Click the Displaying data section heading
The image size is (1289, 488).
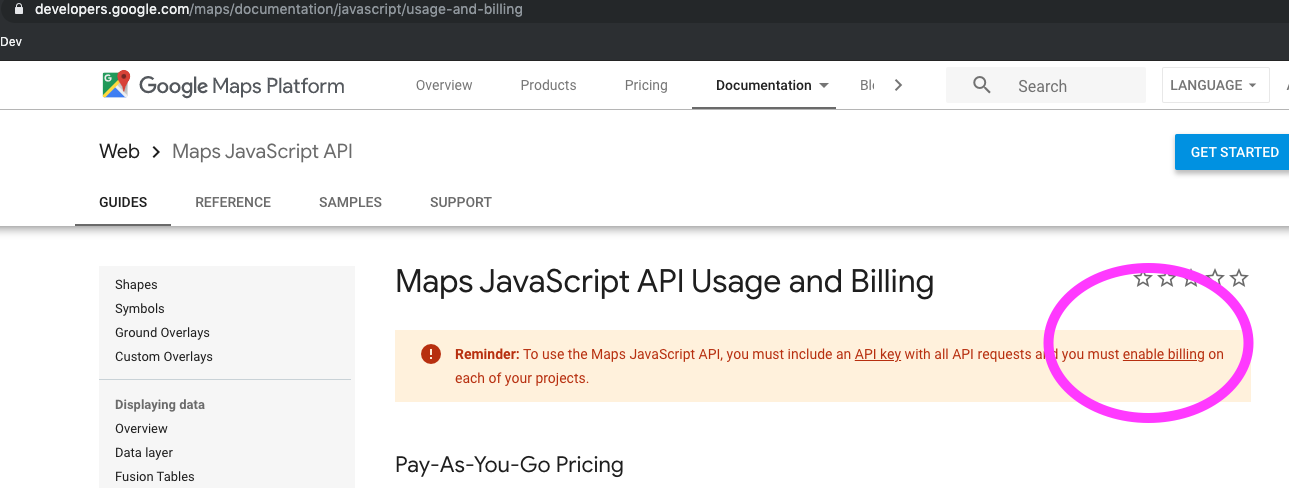pos(160,405)
